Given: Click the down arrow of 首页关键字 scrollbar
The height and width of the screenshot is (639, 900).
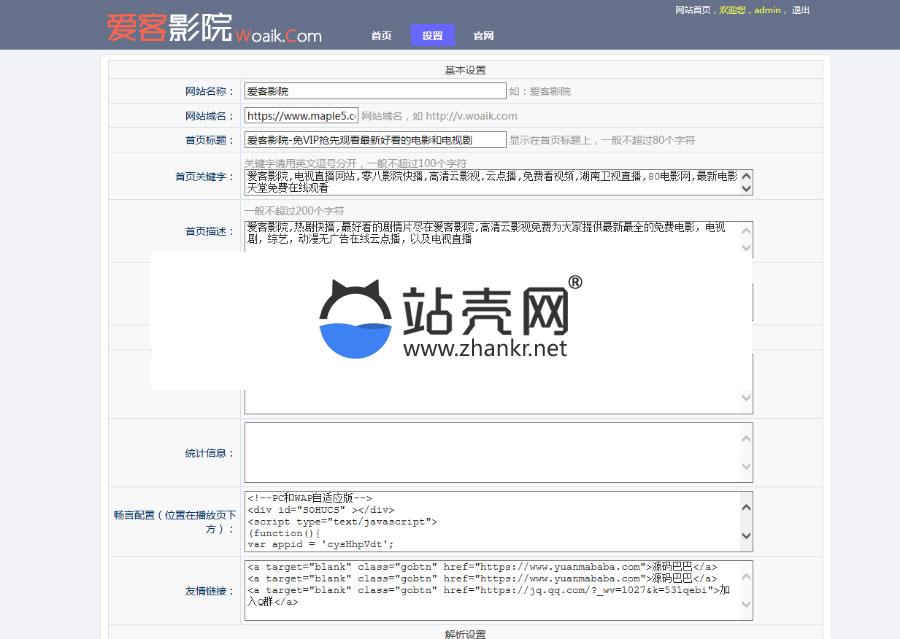Looking at the screenshot, I should 745,189.
